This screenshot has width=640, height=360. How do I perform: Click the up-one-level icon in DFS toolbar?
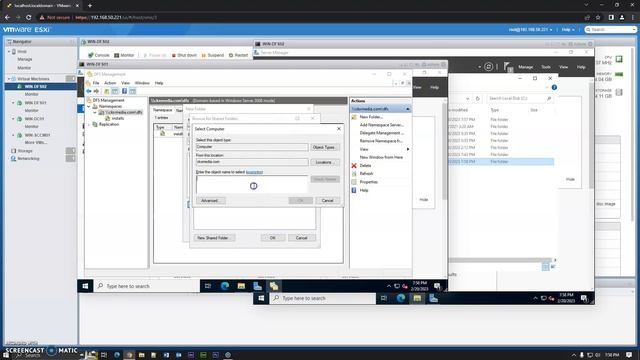pyautogui.click(x=107, y=91)
